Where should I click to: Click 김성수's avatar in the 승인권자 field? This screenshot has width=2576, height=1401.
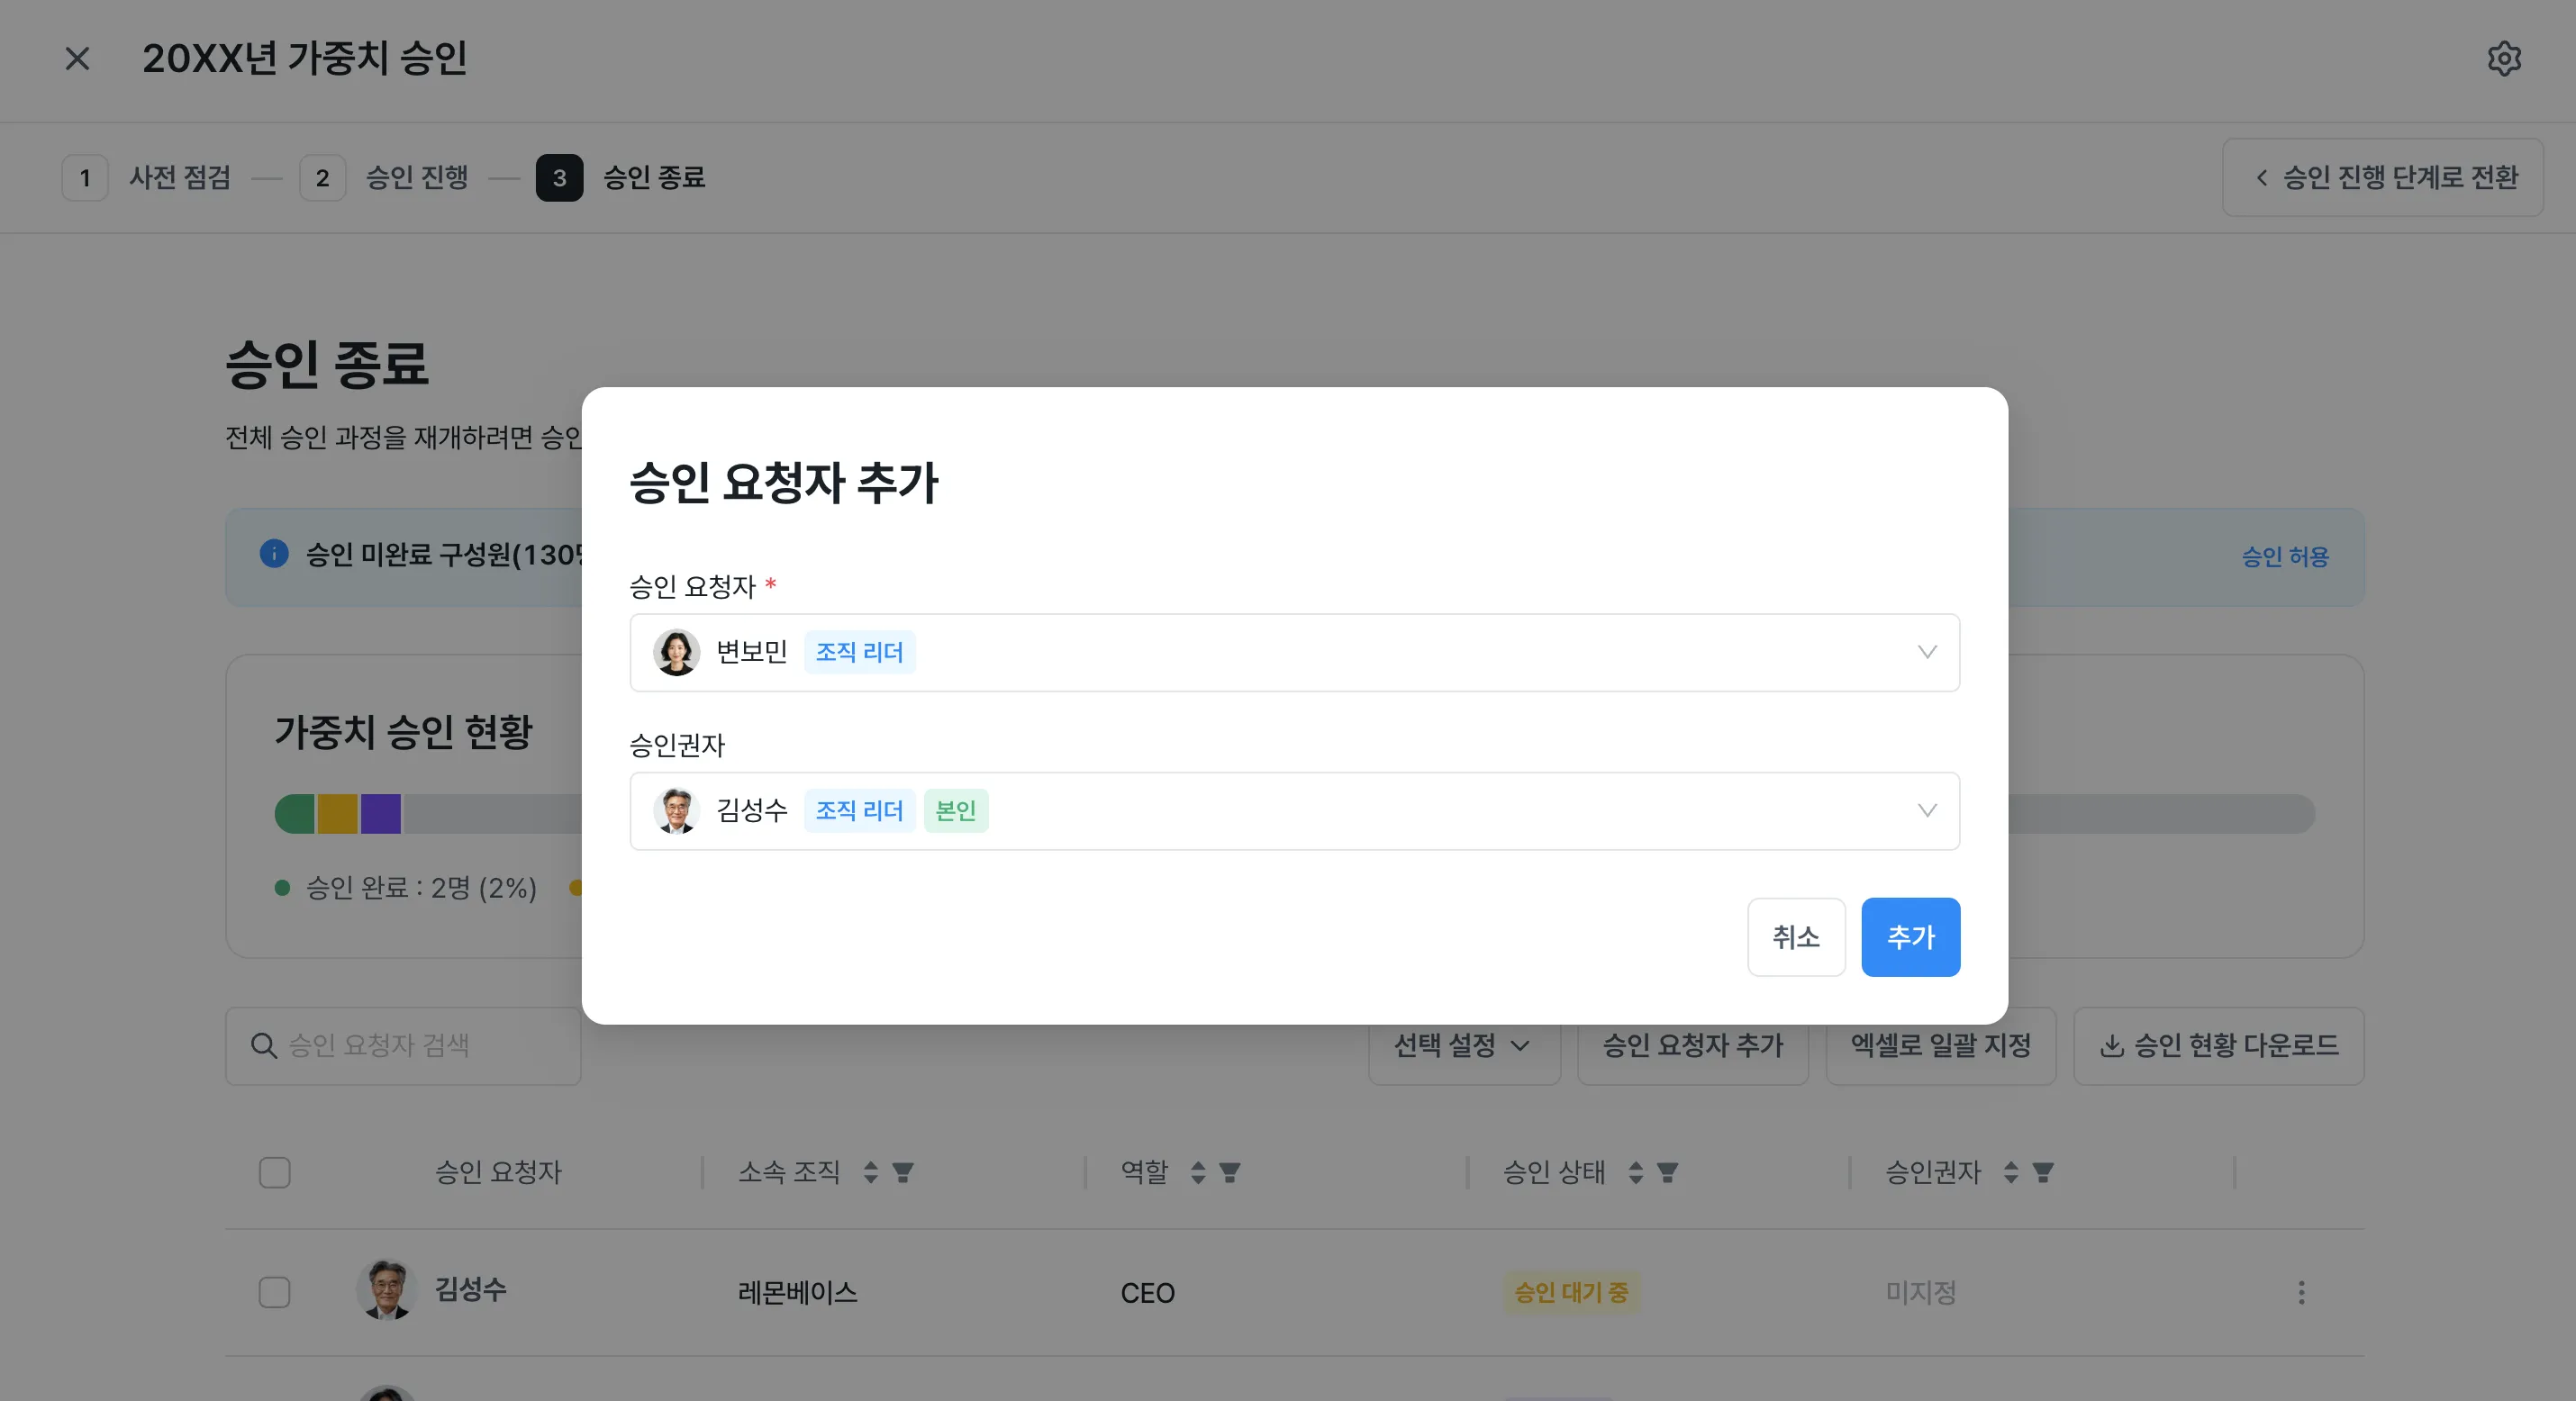(676, 810)
